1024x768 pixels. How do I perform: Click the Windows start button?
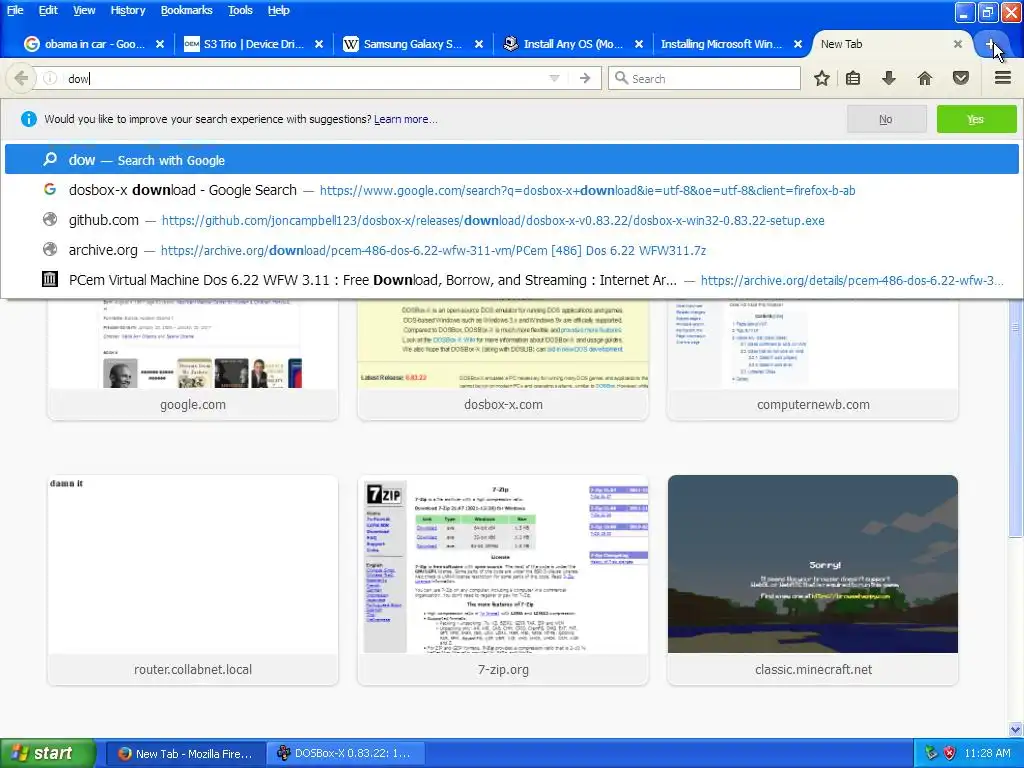(48, 753)
